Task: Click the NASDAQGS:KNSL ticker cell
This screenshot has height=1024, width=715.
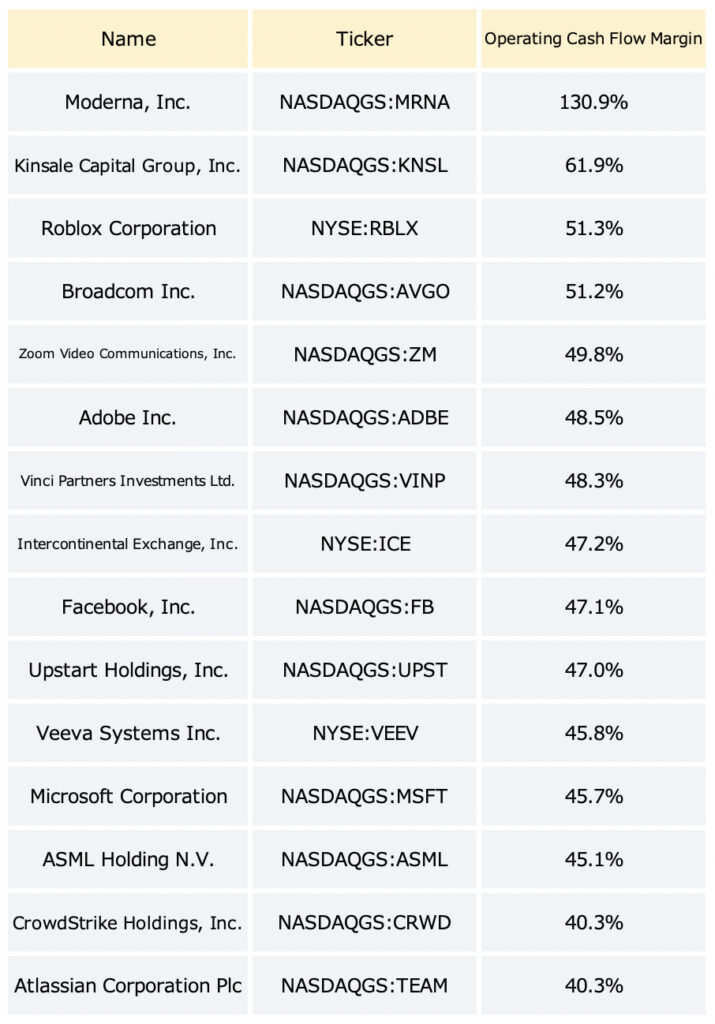Action: click(364, 165)
